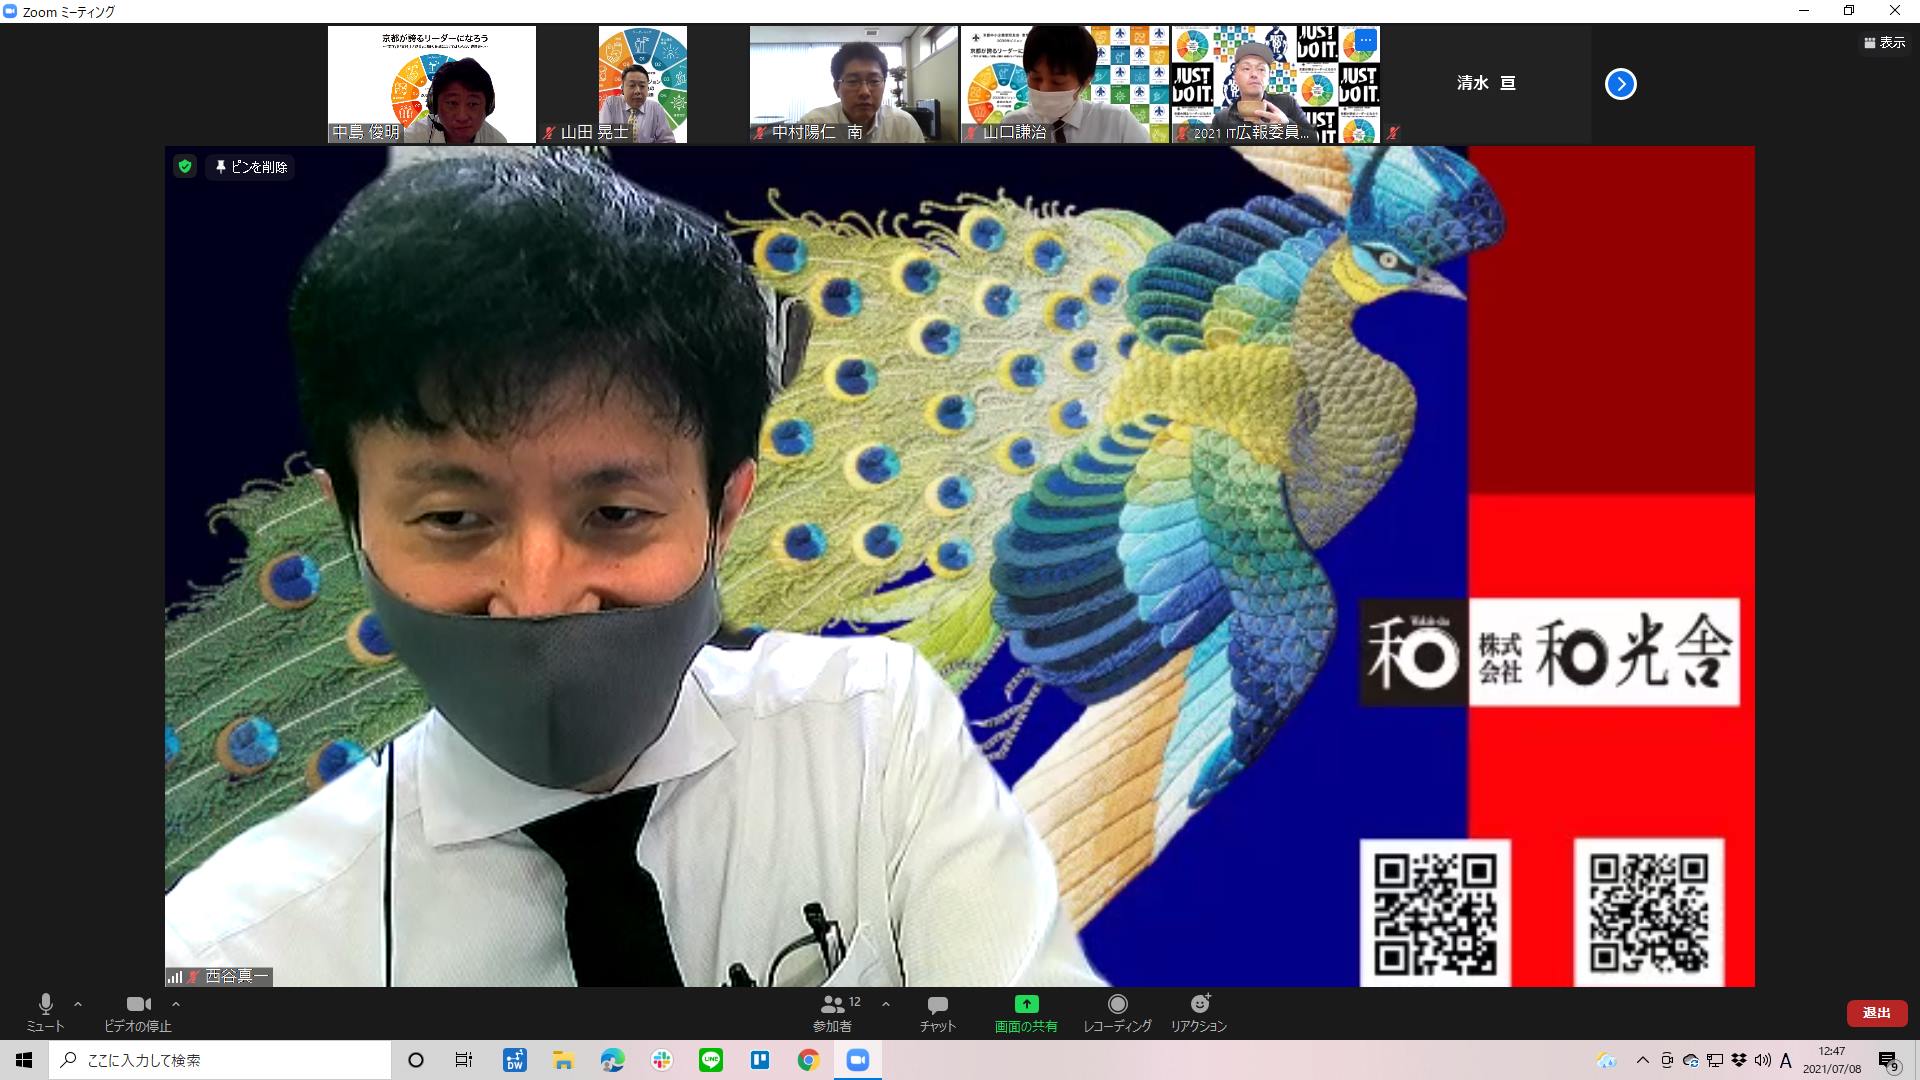This screenshot has height=1080, width=1920.
Task: Select 清水 亘 participant tile
Action: point(1486,84)
